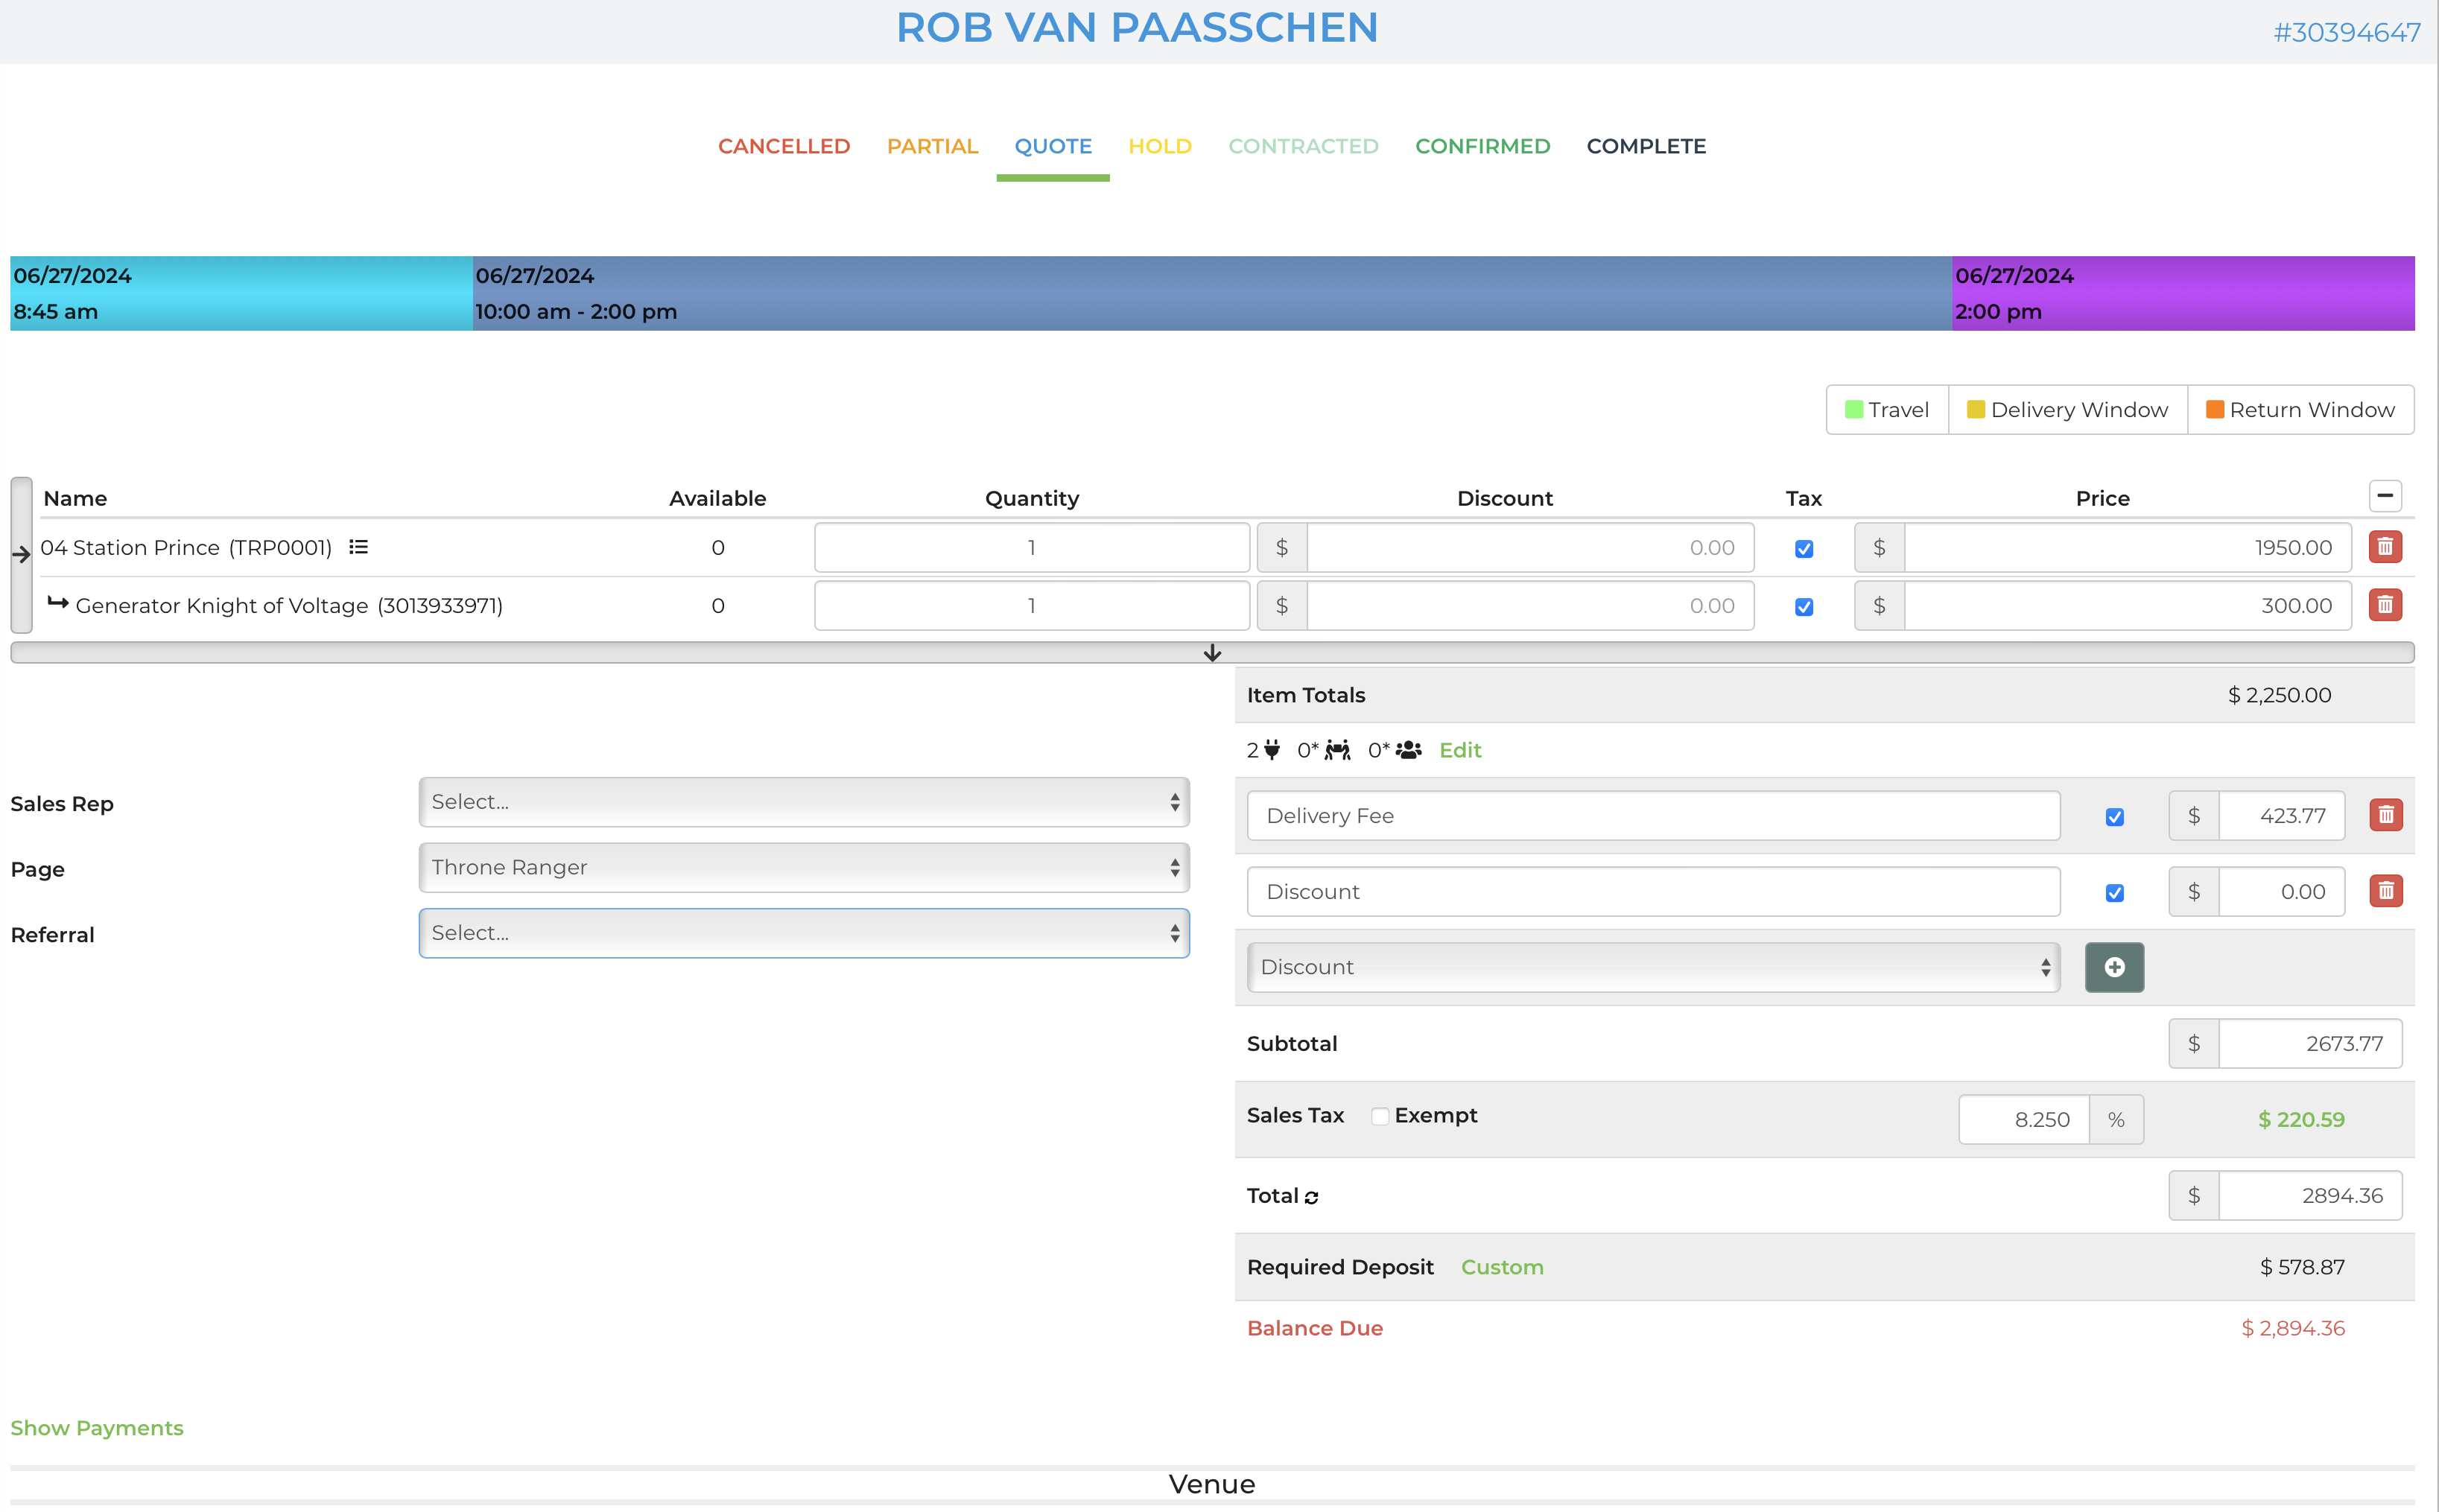2439x1512 pixels.
Task: Switch status to CONFIRMED tab
Action: point(1482,146)
